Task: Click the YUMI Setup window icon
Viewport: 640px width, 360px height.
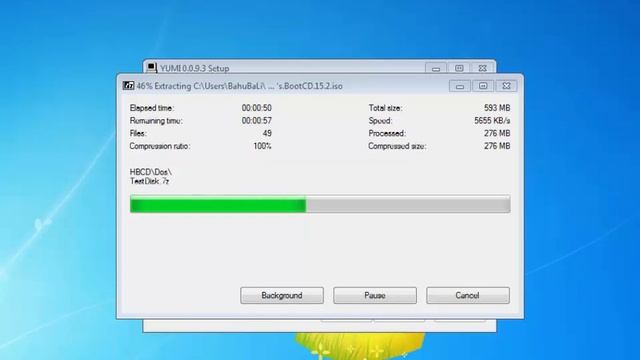Action: [x=151, y=68]
